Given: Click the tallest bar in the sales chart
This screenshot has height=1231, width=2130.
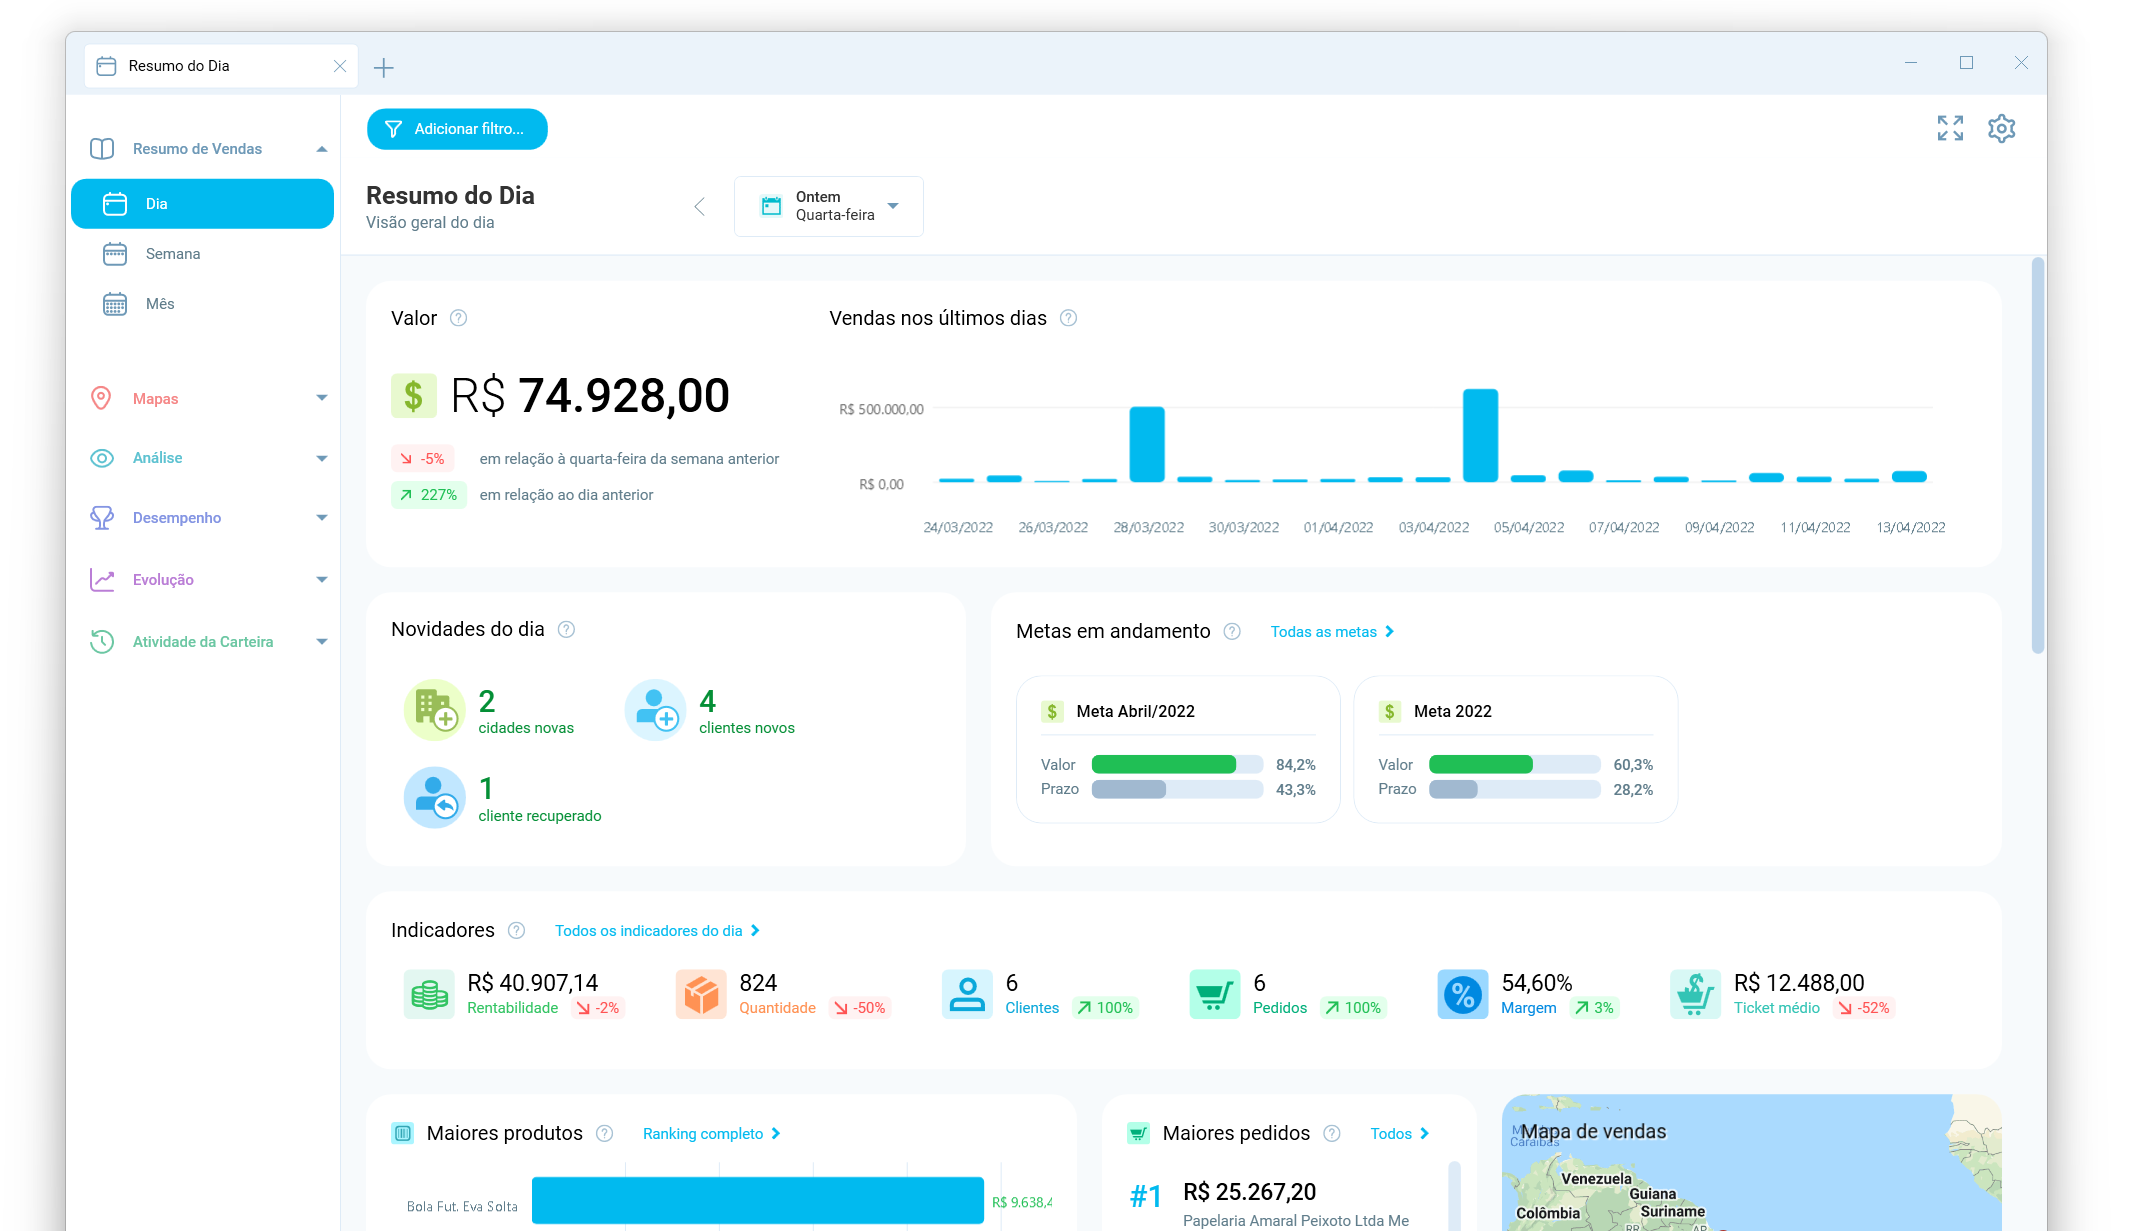Looking at the screenshot, I should pyautogui.click(x=1480, y=436).
